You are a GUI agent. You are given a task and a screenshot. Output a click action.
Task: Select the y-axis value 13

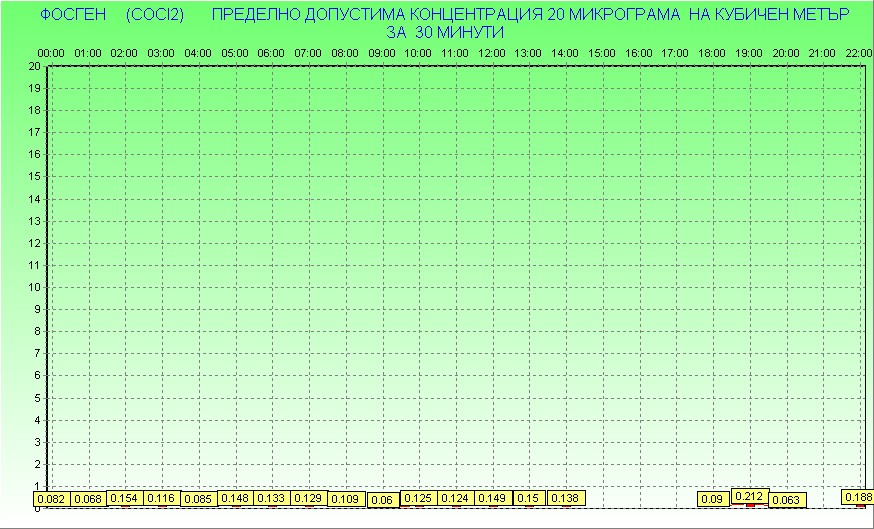pyautogui.click(x=35, y=221)
